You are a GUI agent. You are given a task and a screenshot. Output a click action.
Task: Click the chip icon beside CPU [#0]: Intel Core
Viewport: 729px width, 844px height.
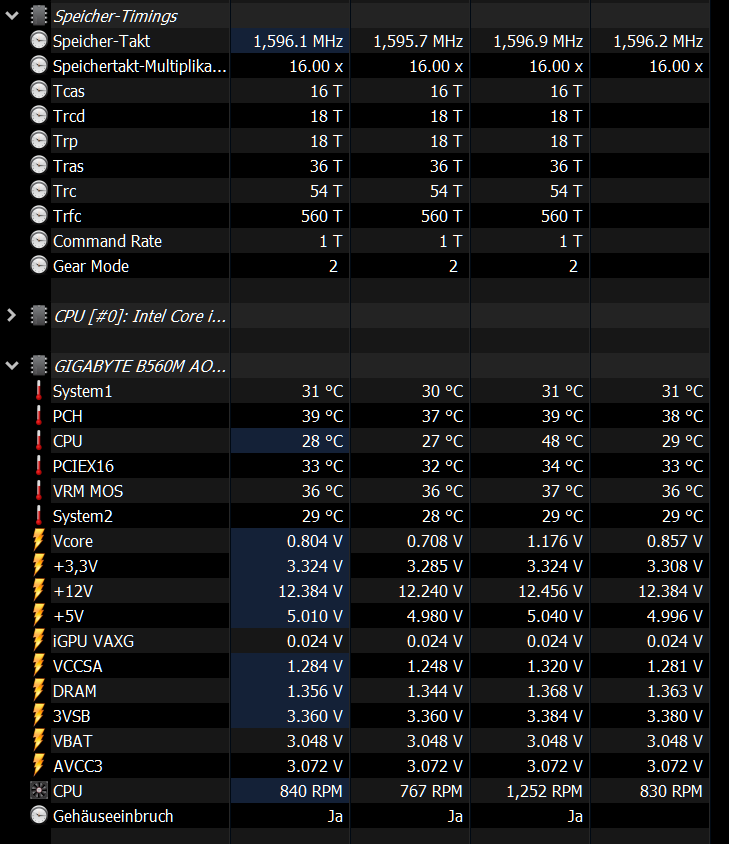point(39,316)
